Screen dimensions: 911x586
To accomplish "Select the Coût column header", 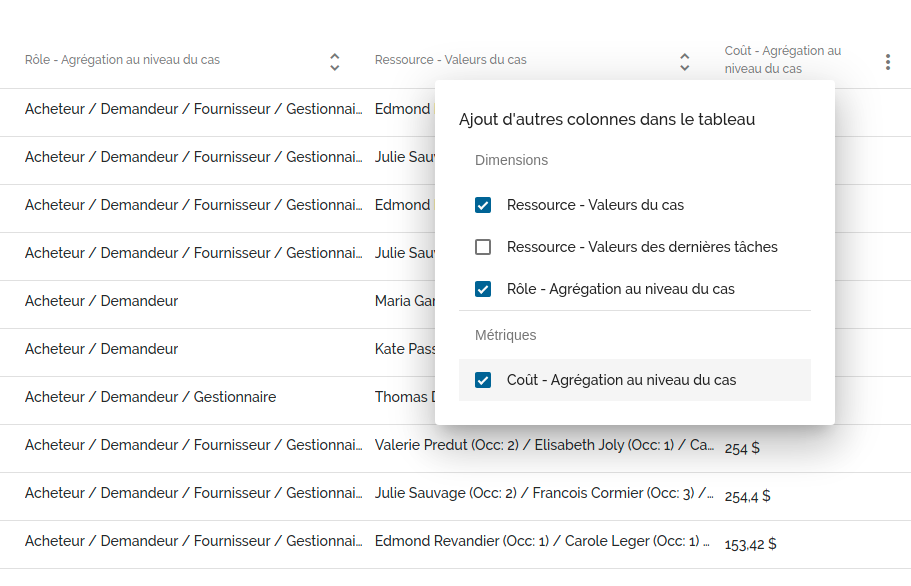I will (x=782, y=60).
